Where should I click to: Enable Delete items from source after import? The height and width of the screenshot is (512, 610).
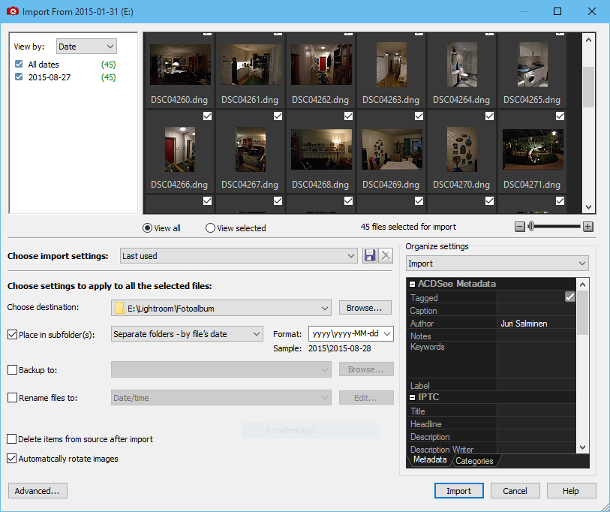click(12, 439)
